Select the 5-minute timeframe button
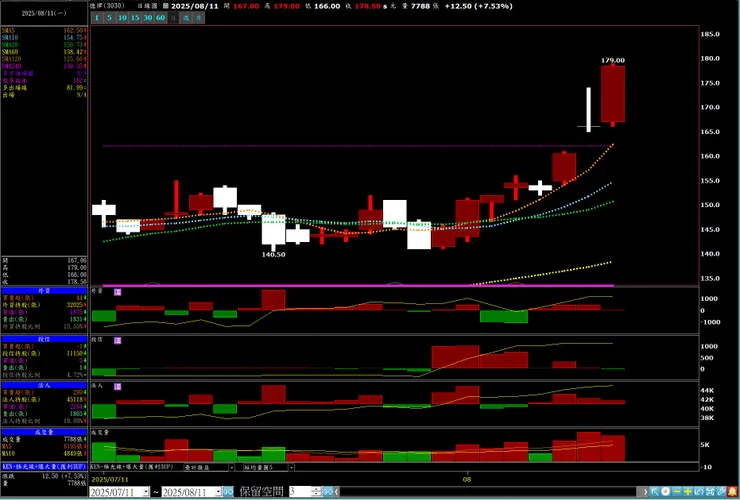Image resolution: width=740 pixels, height=500 pixels. coord(109,18)
